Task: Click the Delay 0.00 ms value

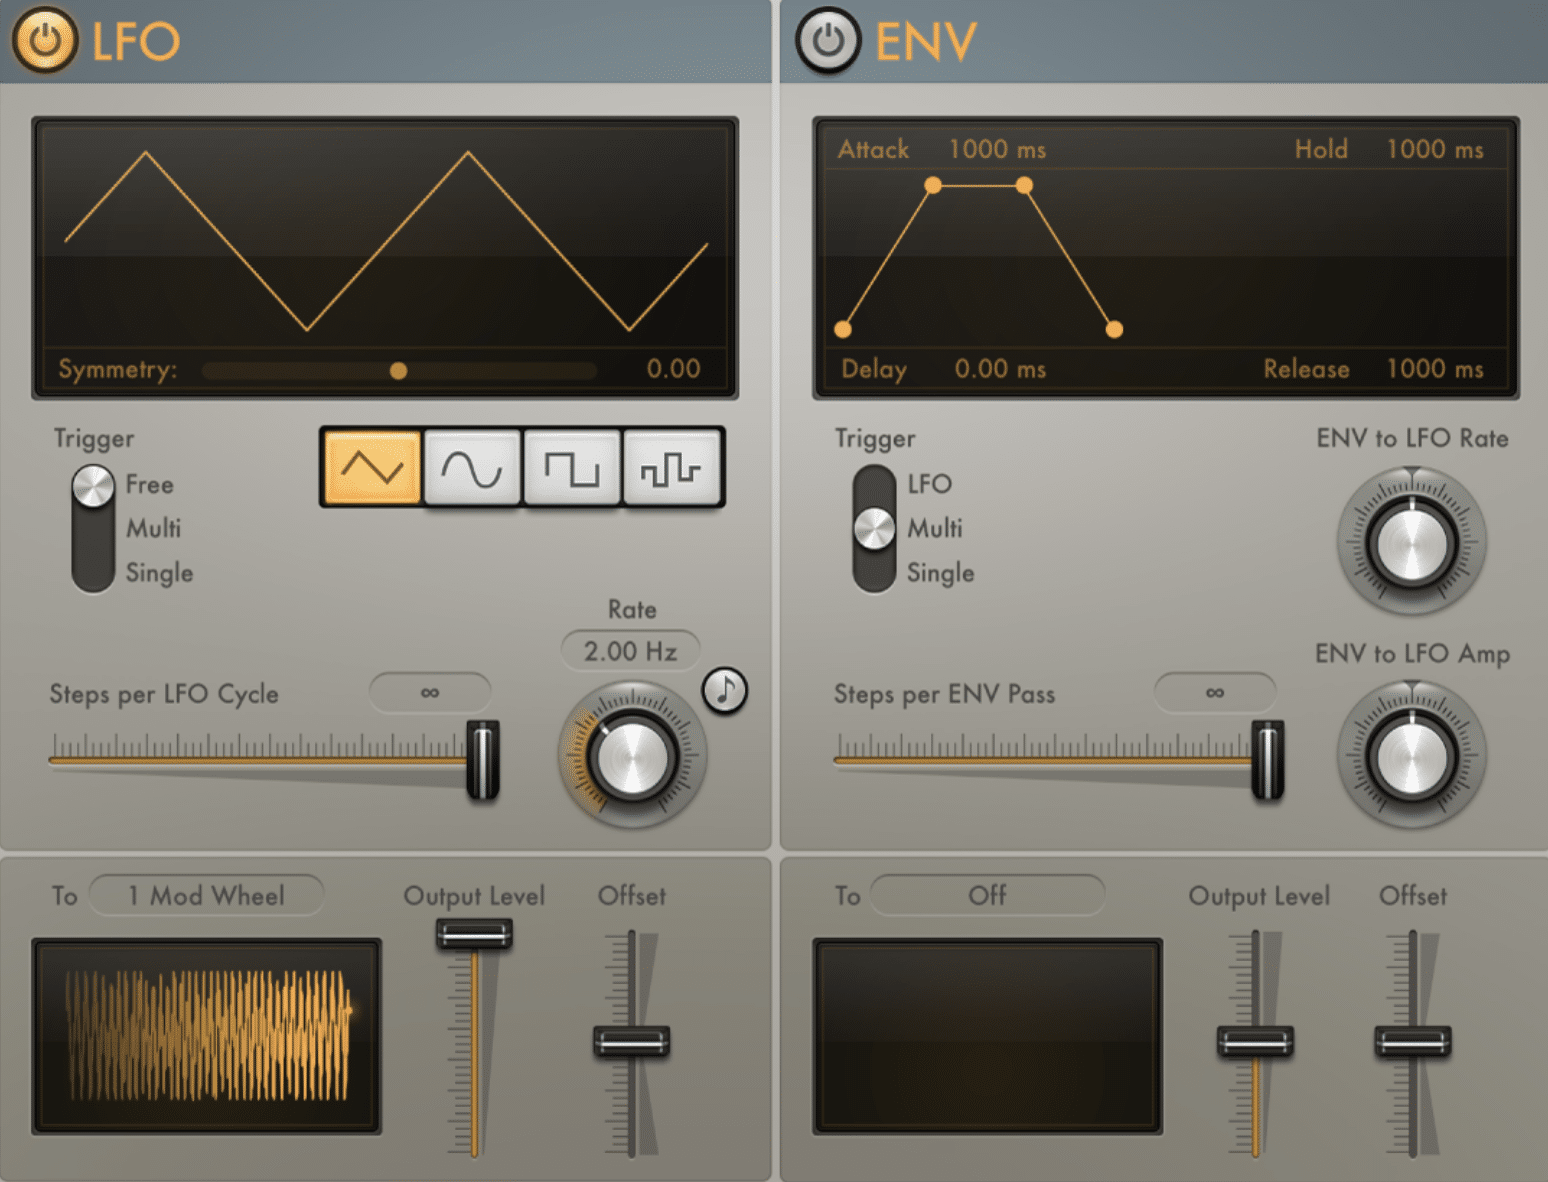Action: 1000,369
